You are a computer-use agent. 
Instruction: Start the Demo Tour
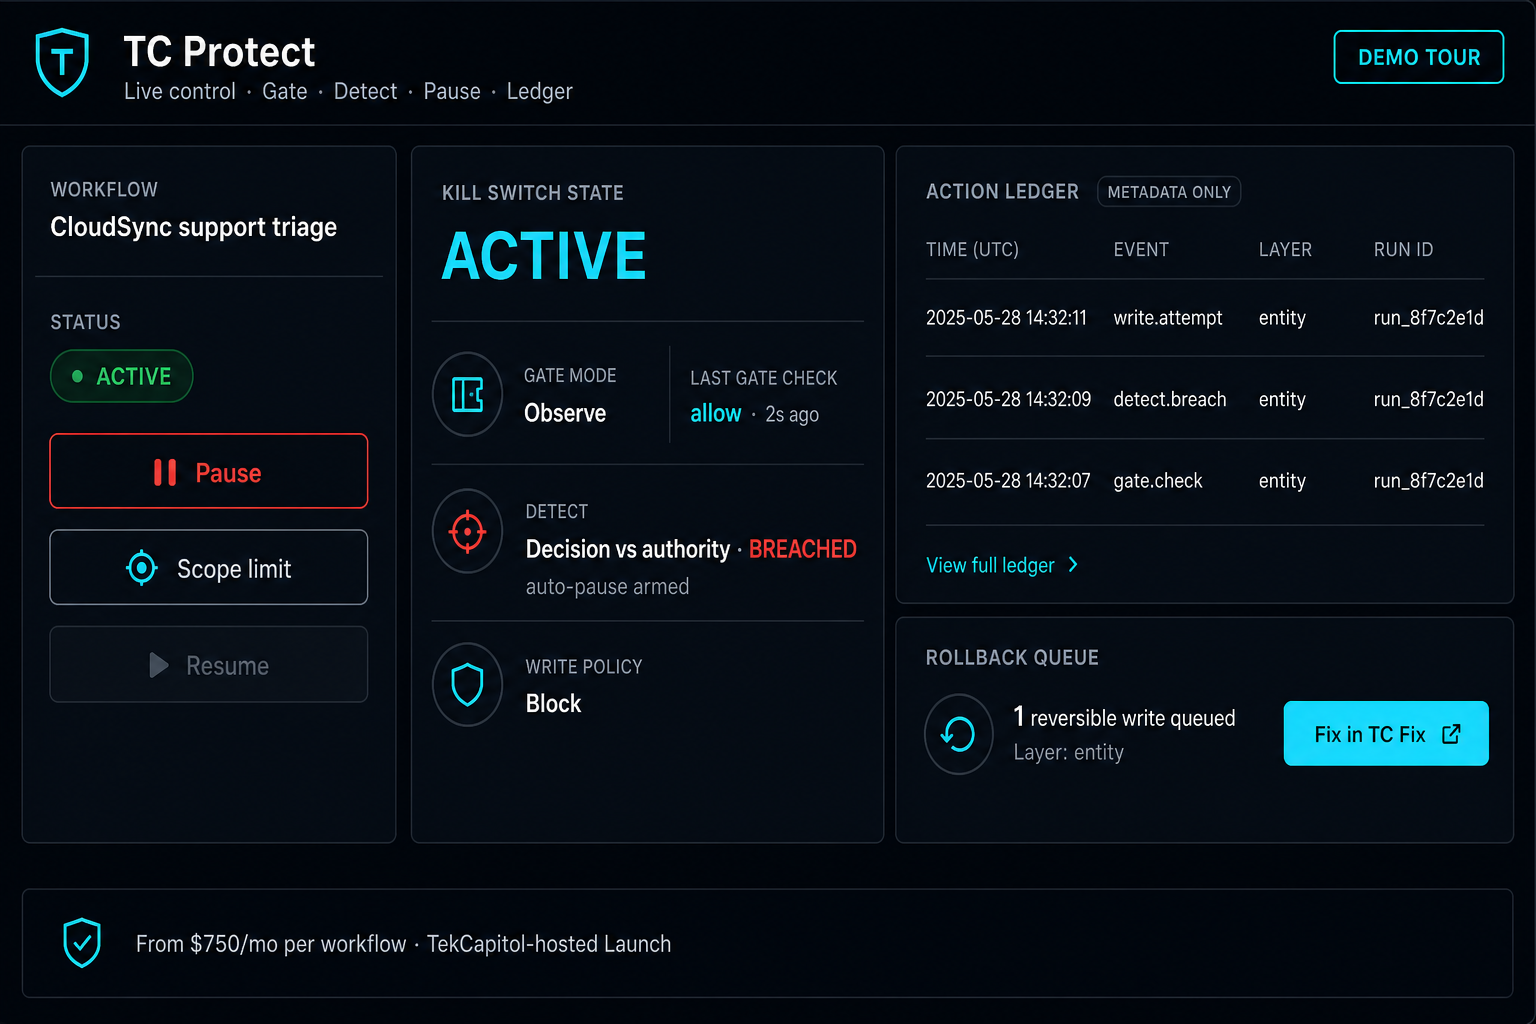(x=1418, y=57)
